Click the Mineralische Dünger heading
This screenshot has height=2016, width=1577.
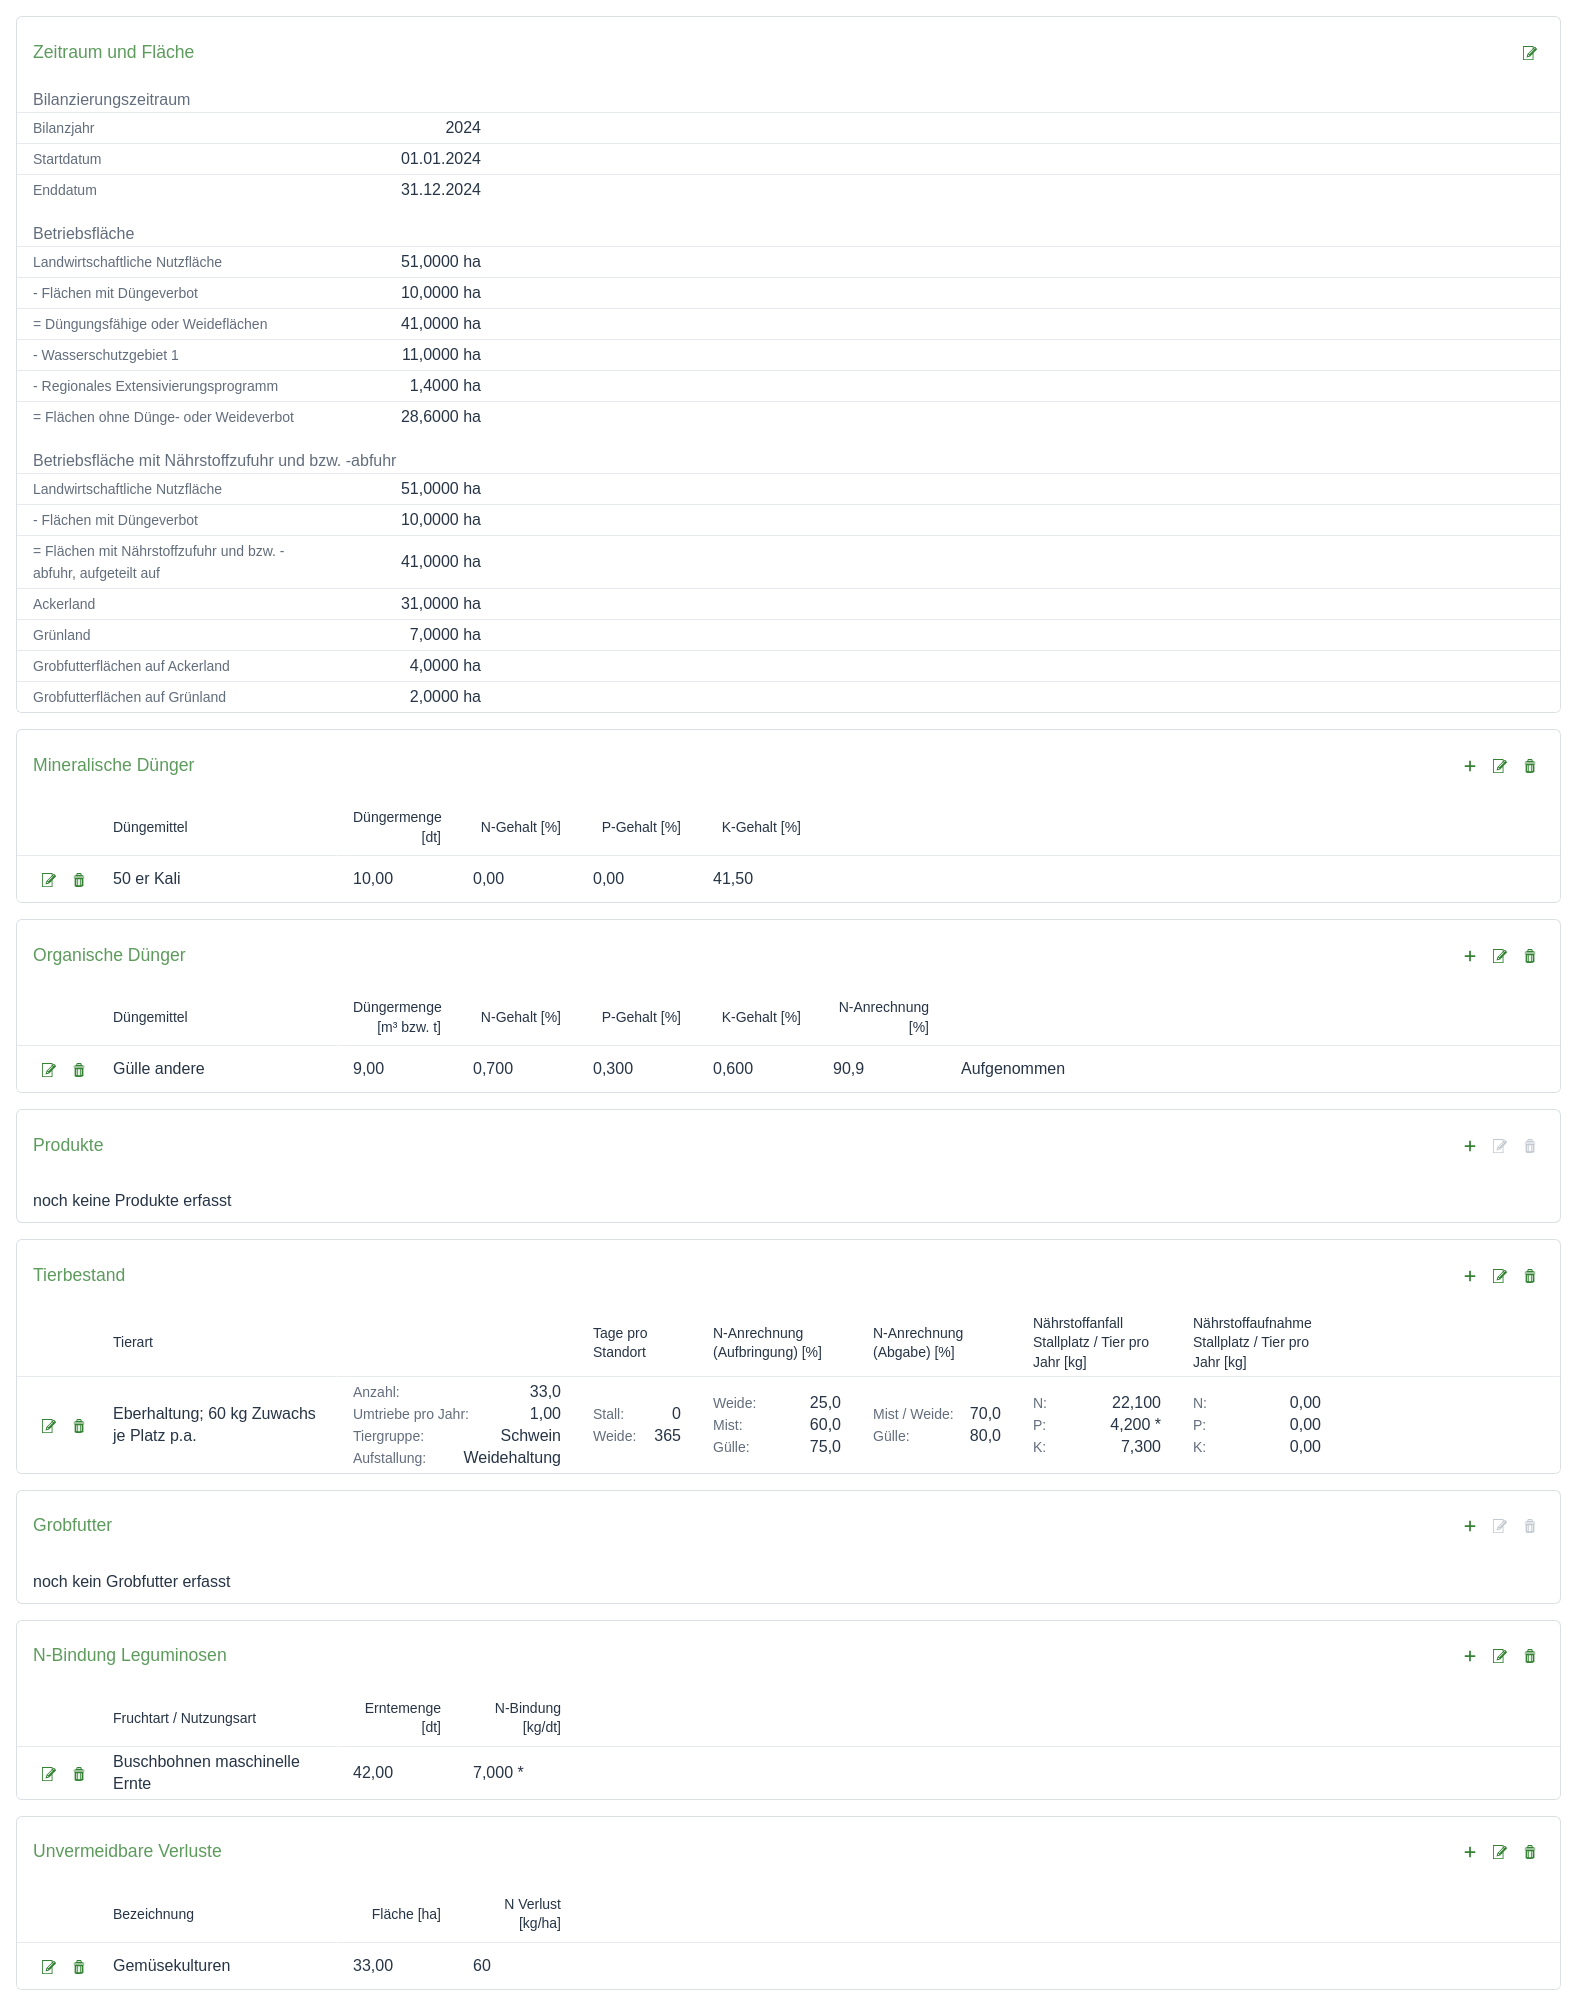pyautogui.click(x=113, y=765)
